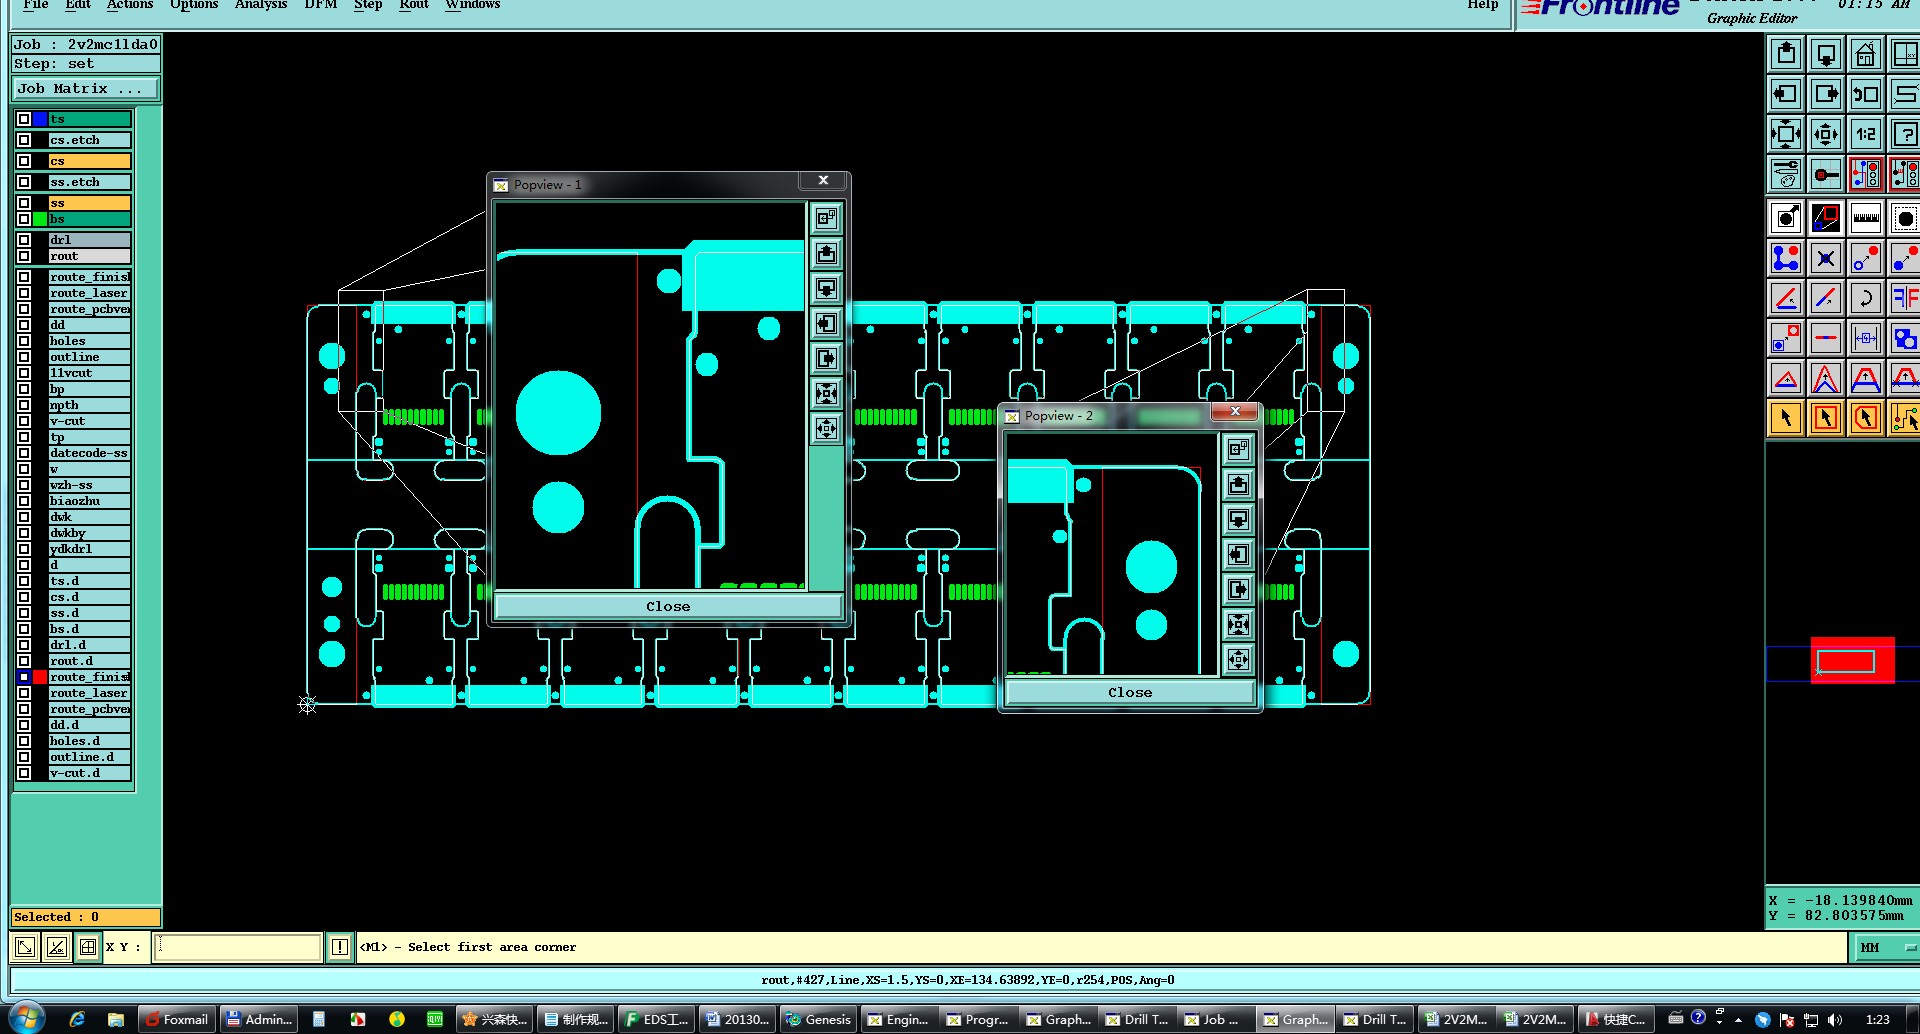Click the 1:2 zoom scale icon
This screenshot has height=1034, width=1920.
click(1865, 134)
